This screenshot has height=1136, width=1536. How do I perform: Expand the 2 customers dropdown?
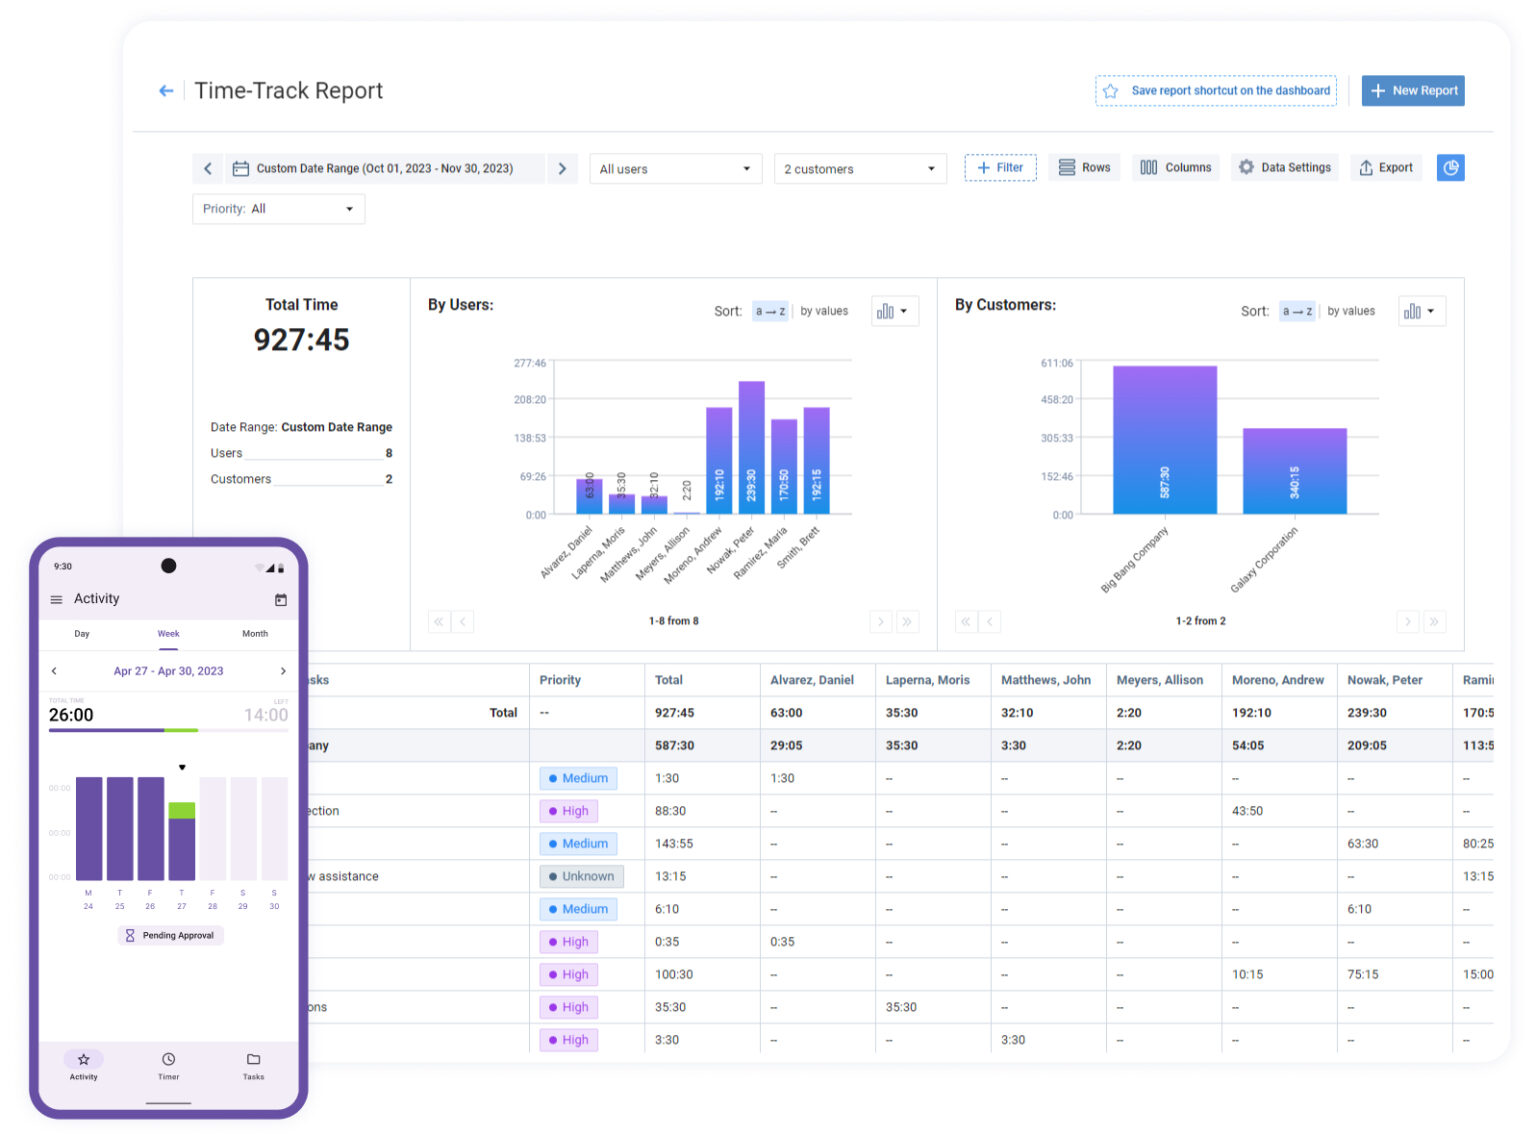859,169
